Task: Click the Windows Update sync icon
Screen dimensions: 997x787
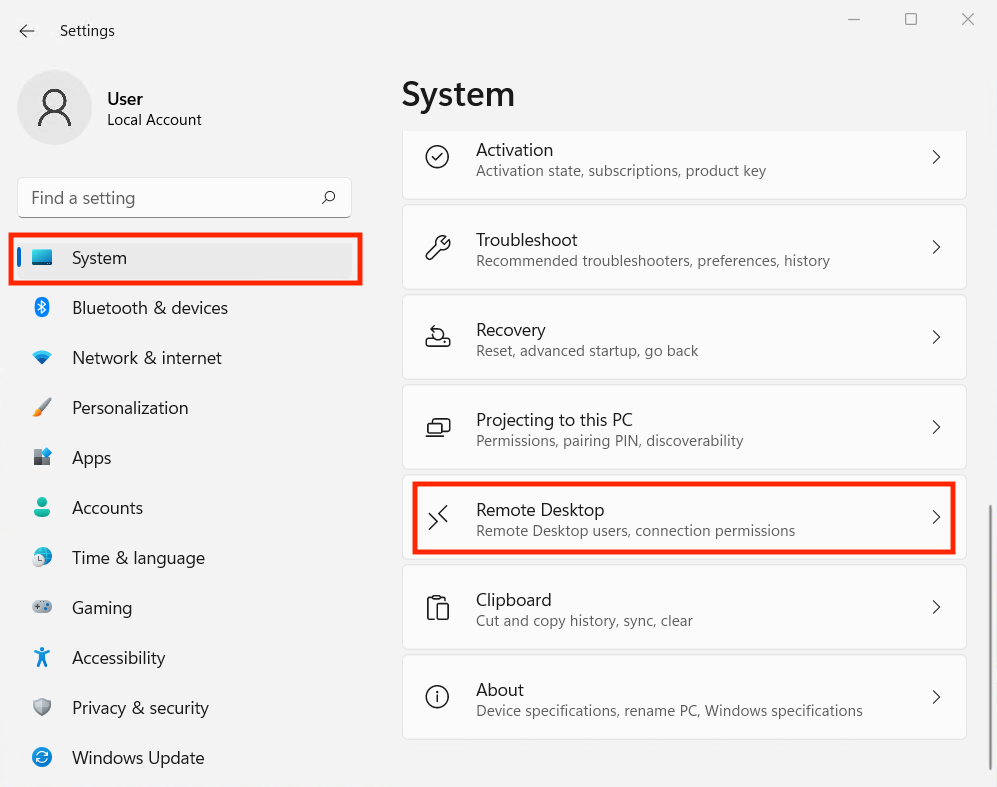Action: pyautogui.click(x=42, y=758)
